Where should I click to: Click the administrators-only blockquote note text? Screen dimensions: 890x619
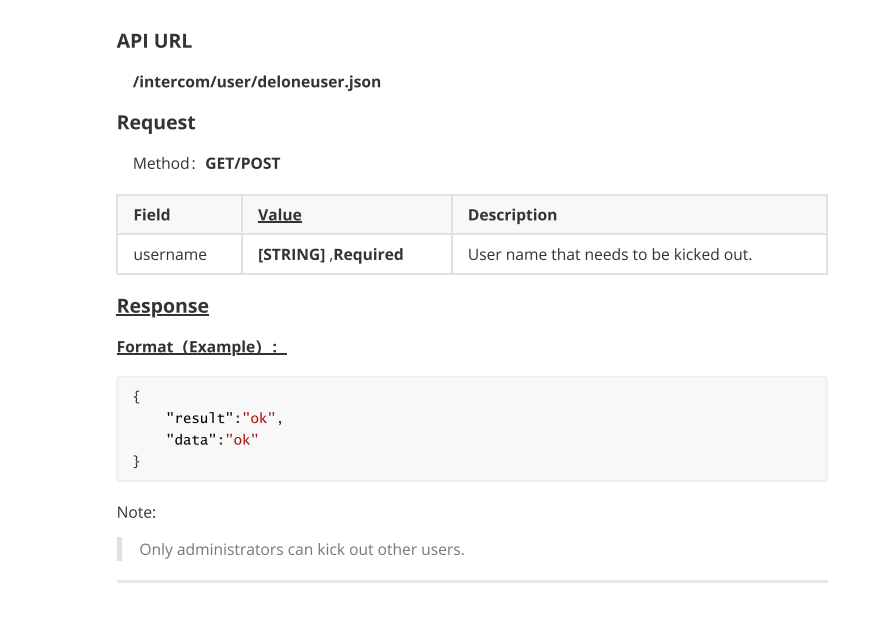302,549
